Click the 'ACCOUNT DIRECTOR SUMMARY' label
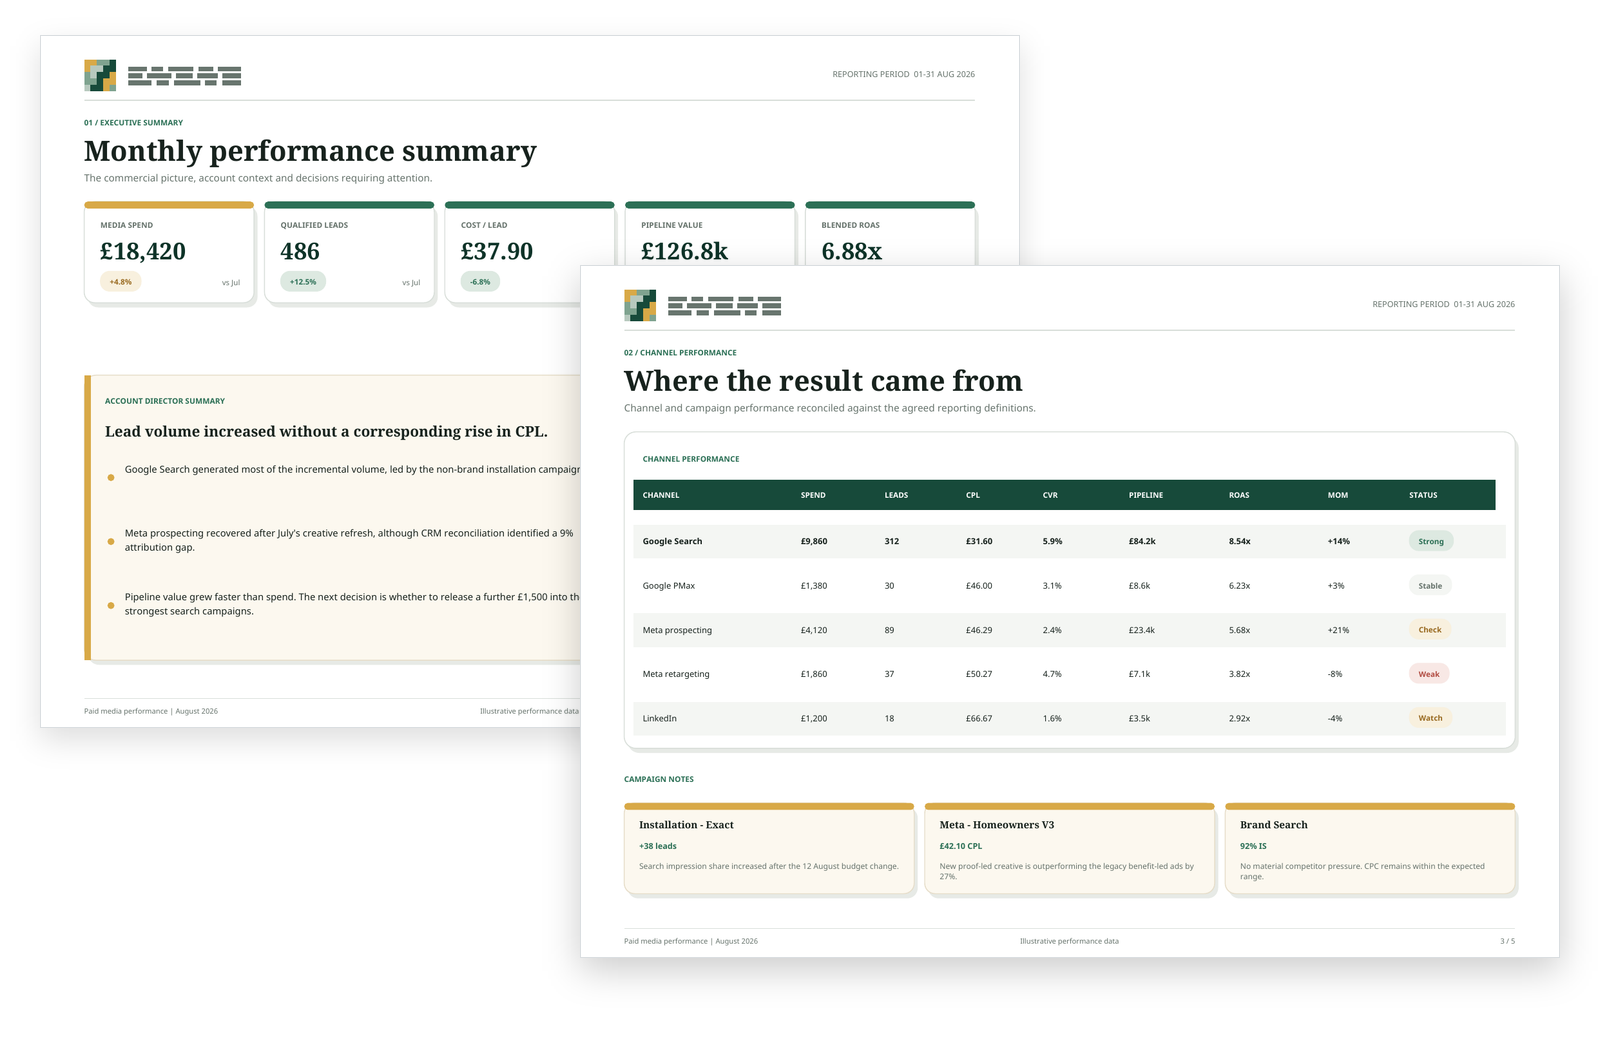The width and height of the screenshot is (1600, 1060). (165, 401)
